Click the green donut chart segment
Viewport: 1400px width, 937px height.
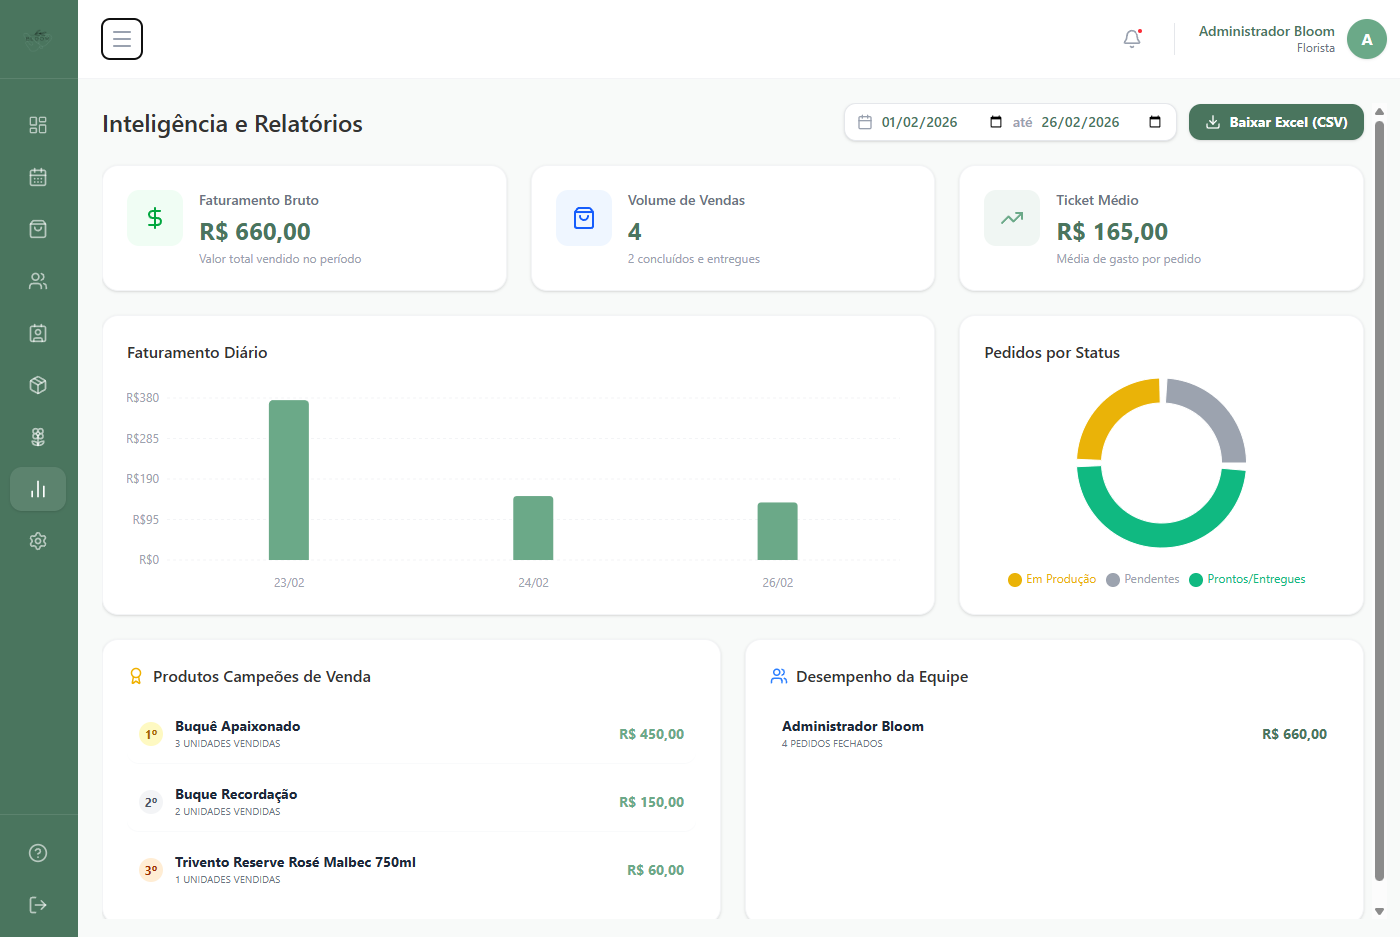(1161, 525)
